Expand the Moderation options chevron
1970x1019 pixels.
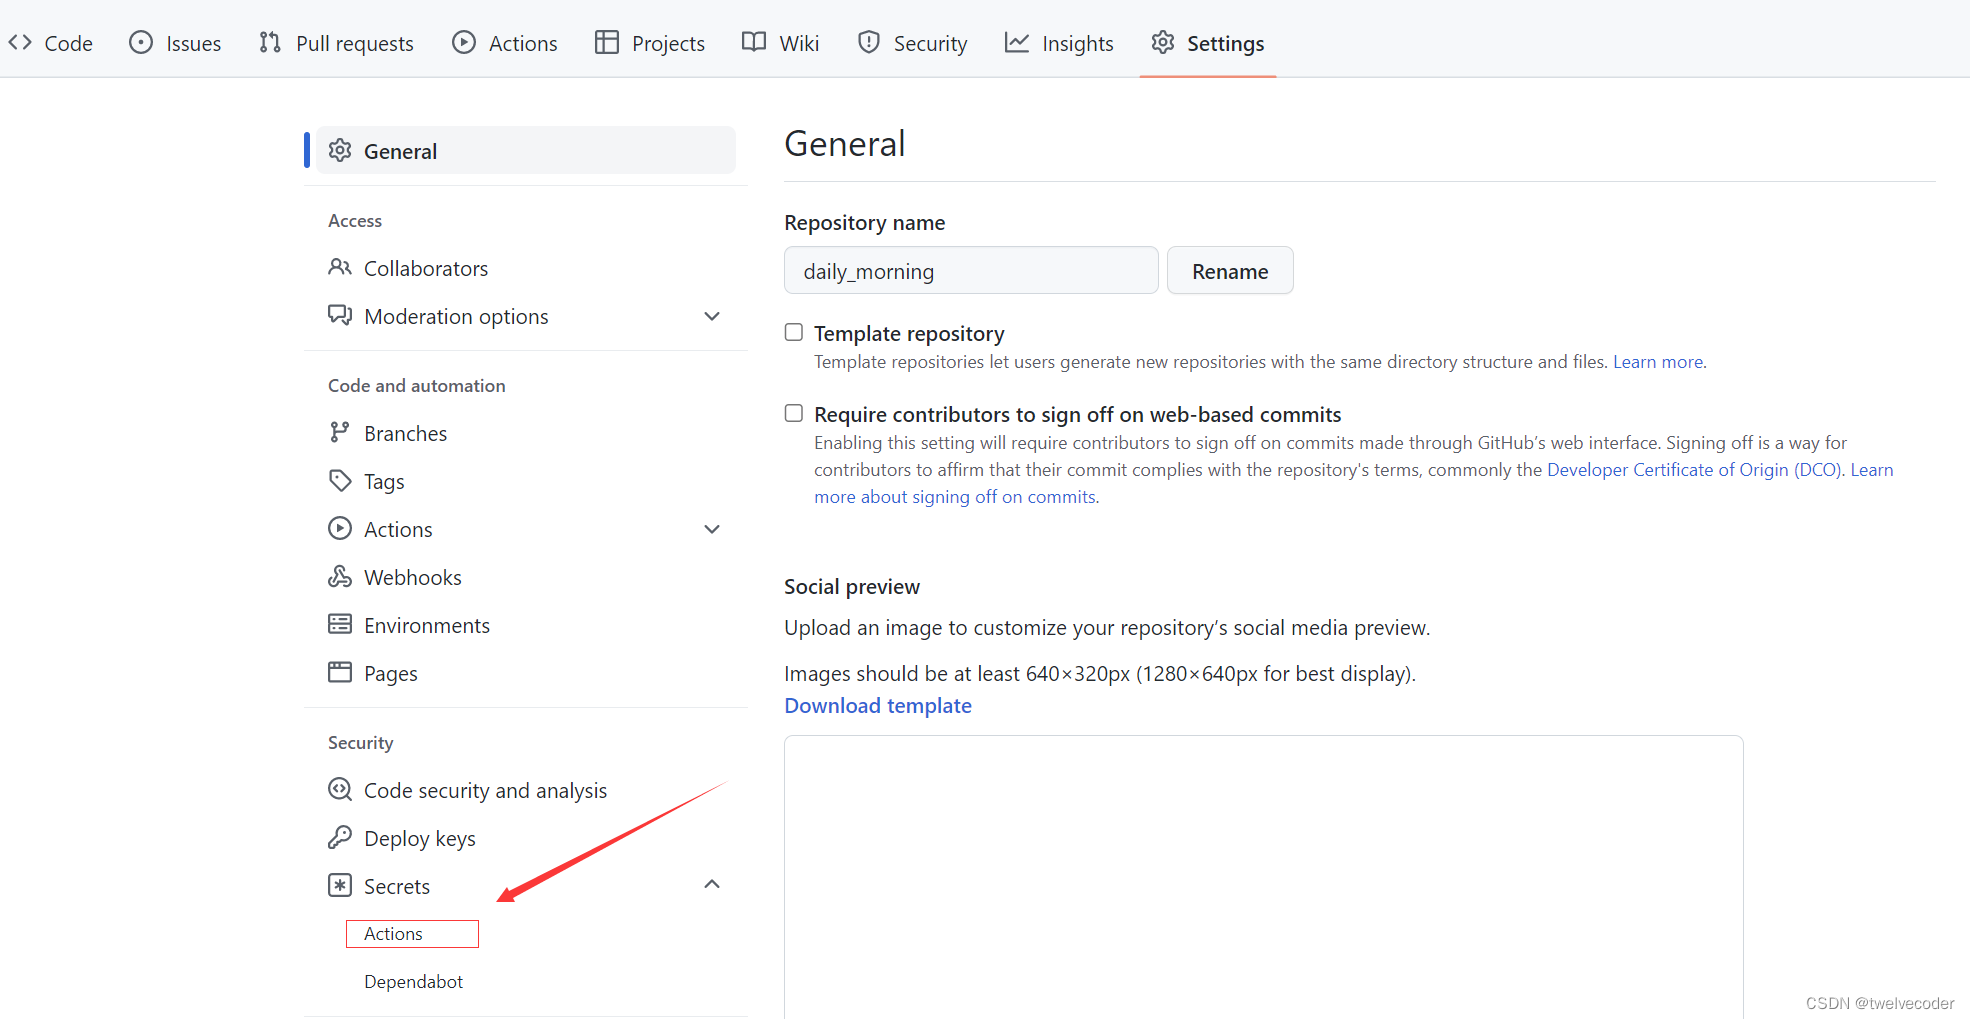712,316
